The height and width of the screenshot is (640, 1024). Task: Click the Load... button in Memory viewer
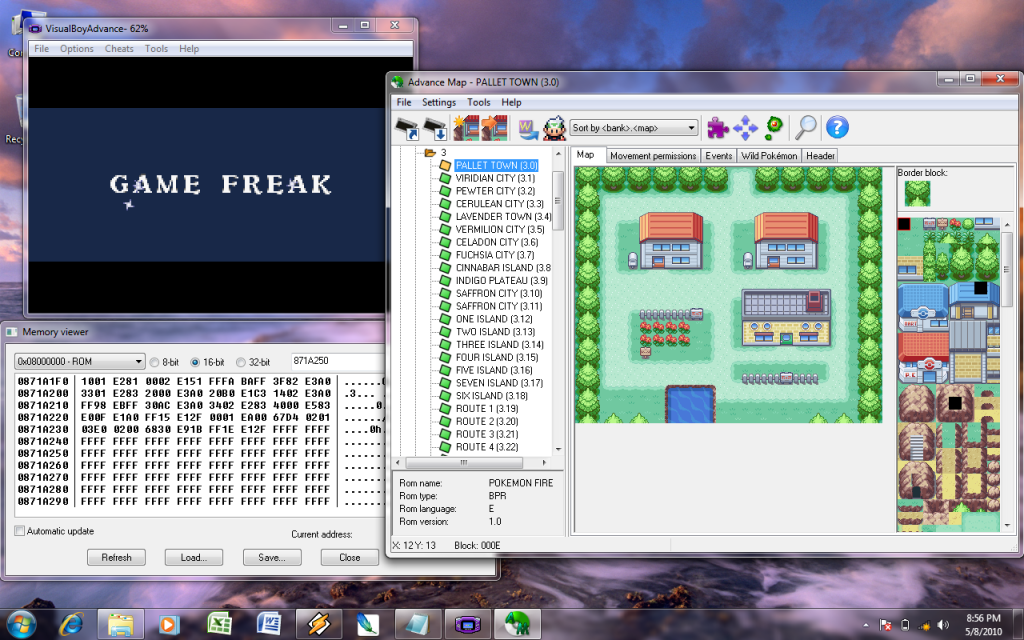pos(193,558)
